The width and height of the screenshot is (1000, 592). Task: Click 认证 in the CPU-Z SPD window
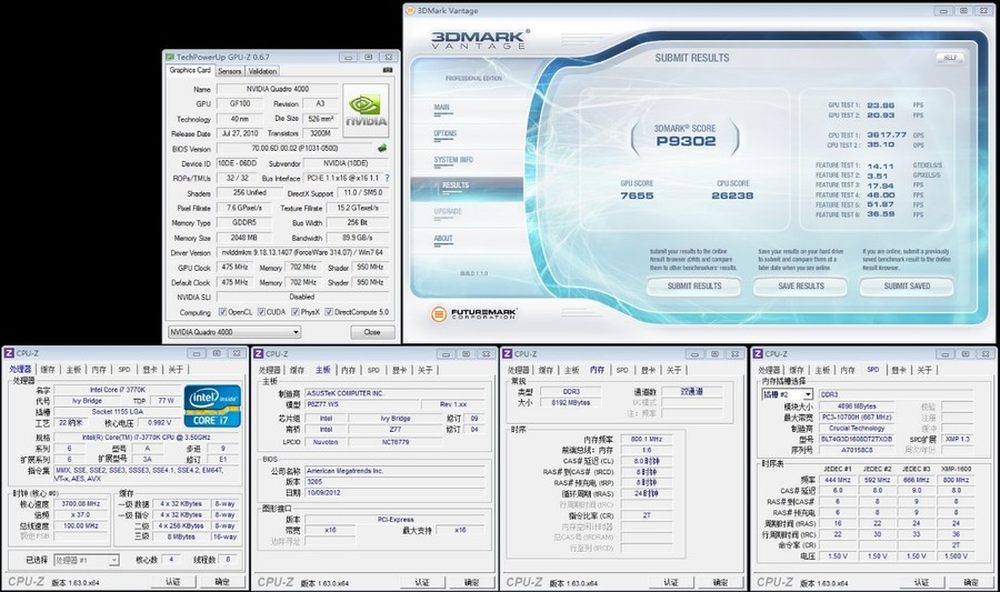pos(922,582)
